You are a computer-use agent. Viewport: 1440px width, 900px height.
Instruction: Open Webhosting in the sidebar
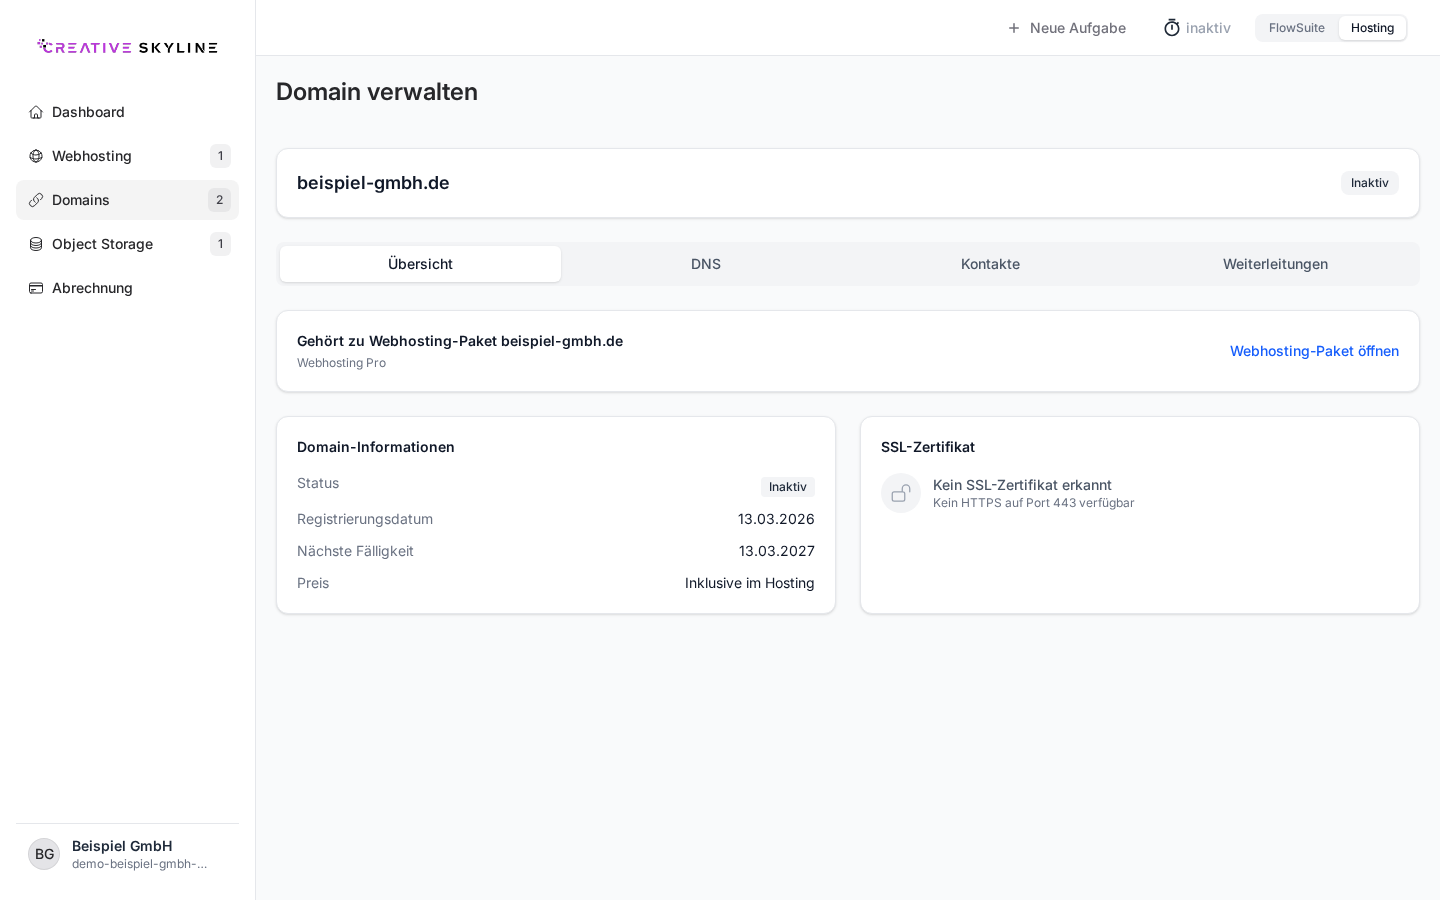click(x=127, y=156)
